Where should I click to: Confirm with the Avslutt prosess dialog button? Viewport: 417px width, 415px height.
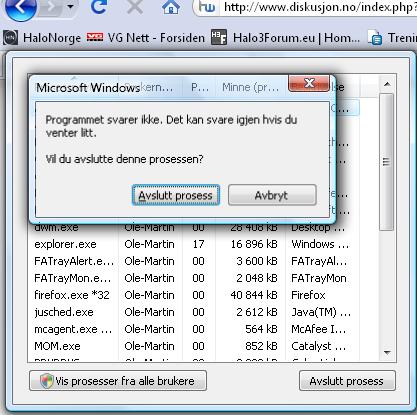tap(176, 195)
